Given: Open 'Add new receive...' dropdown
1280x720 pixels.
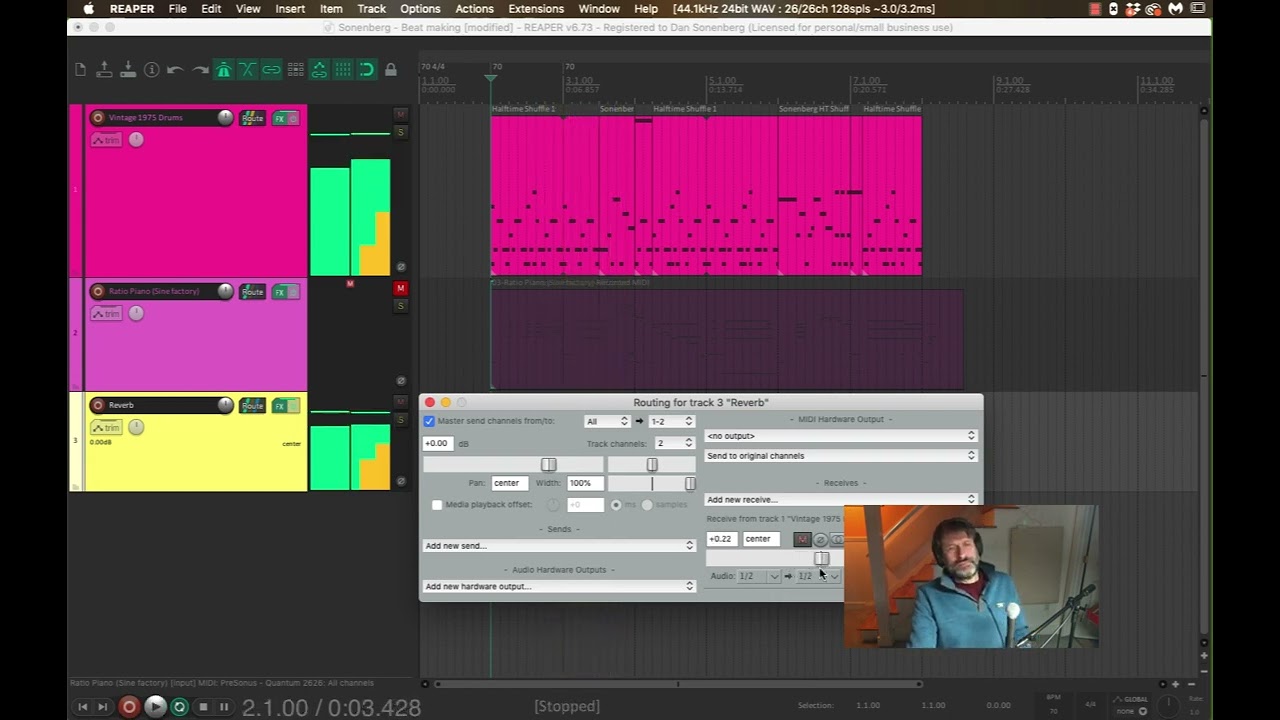Looking at the screenshot, I should [840, 499].
